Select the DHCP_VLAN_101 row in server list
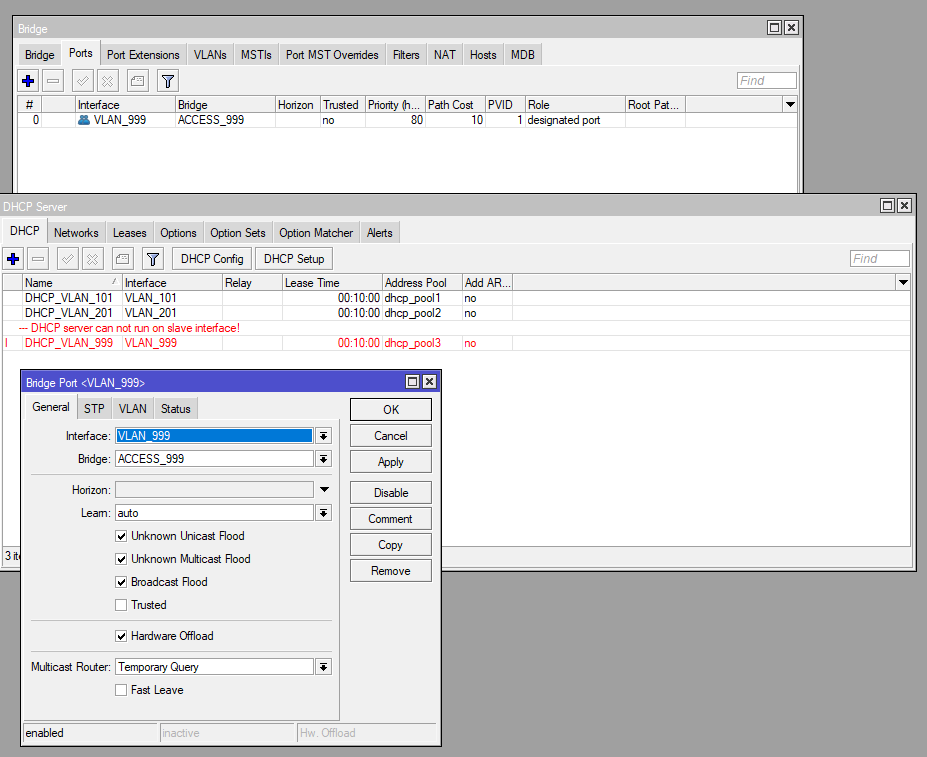The image size is (927, 757). click(70, 298)
